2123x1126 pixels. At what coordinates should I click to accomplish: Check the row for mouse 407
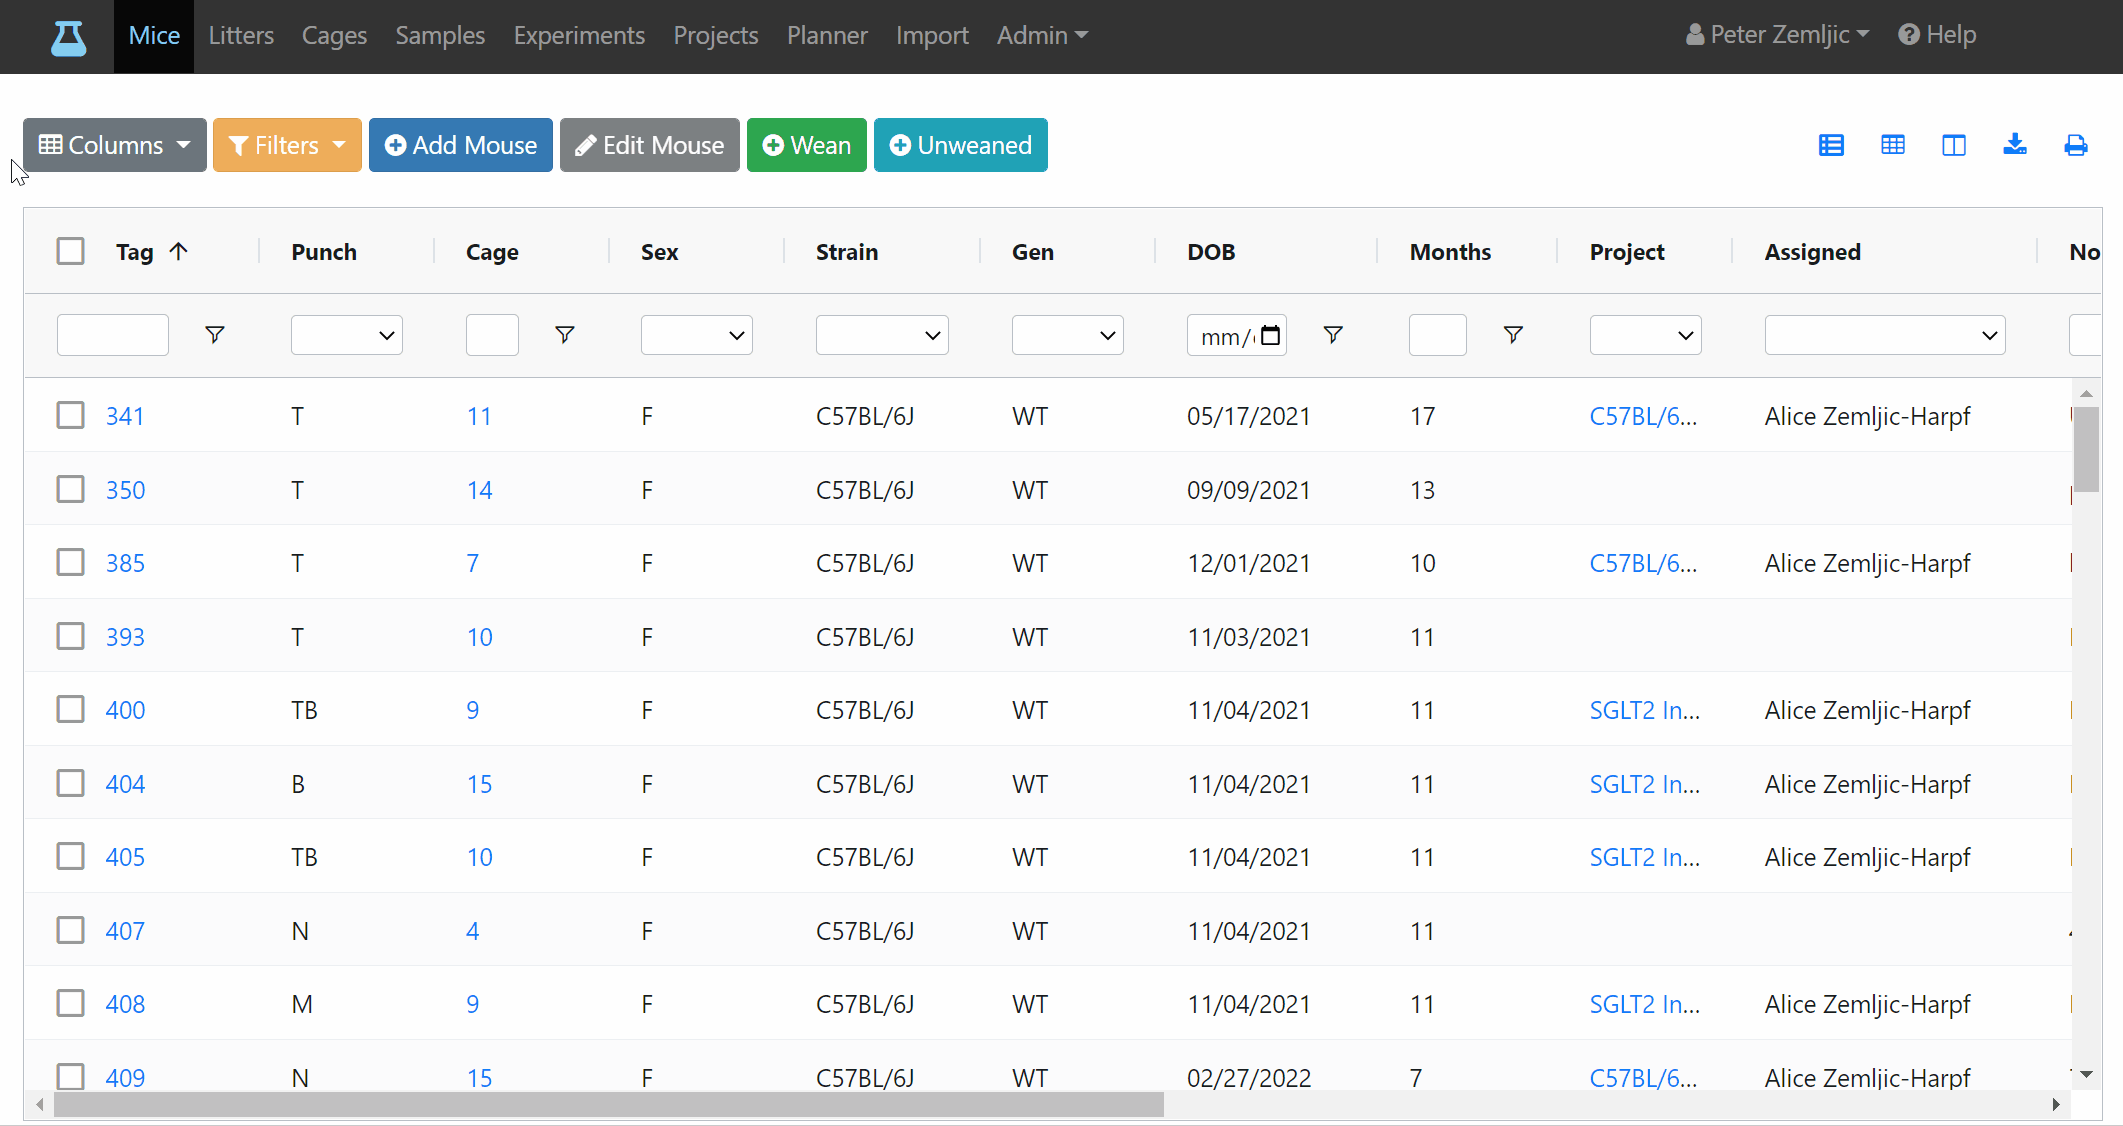click(x=70, y=930)
